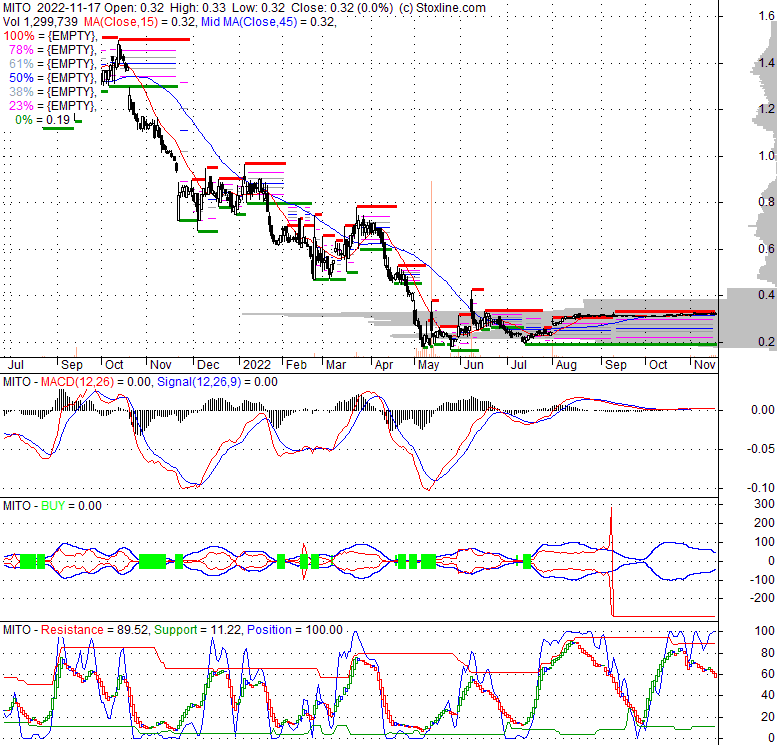Screen dimensions: 778x746
Task: Click the -0.05 MACD axis value
Action: pyautogui.click(x=761, y=449)
